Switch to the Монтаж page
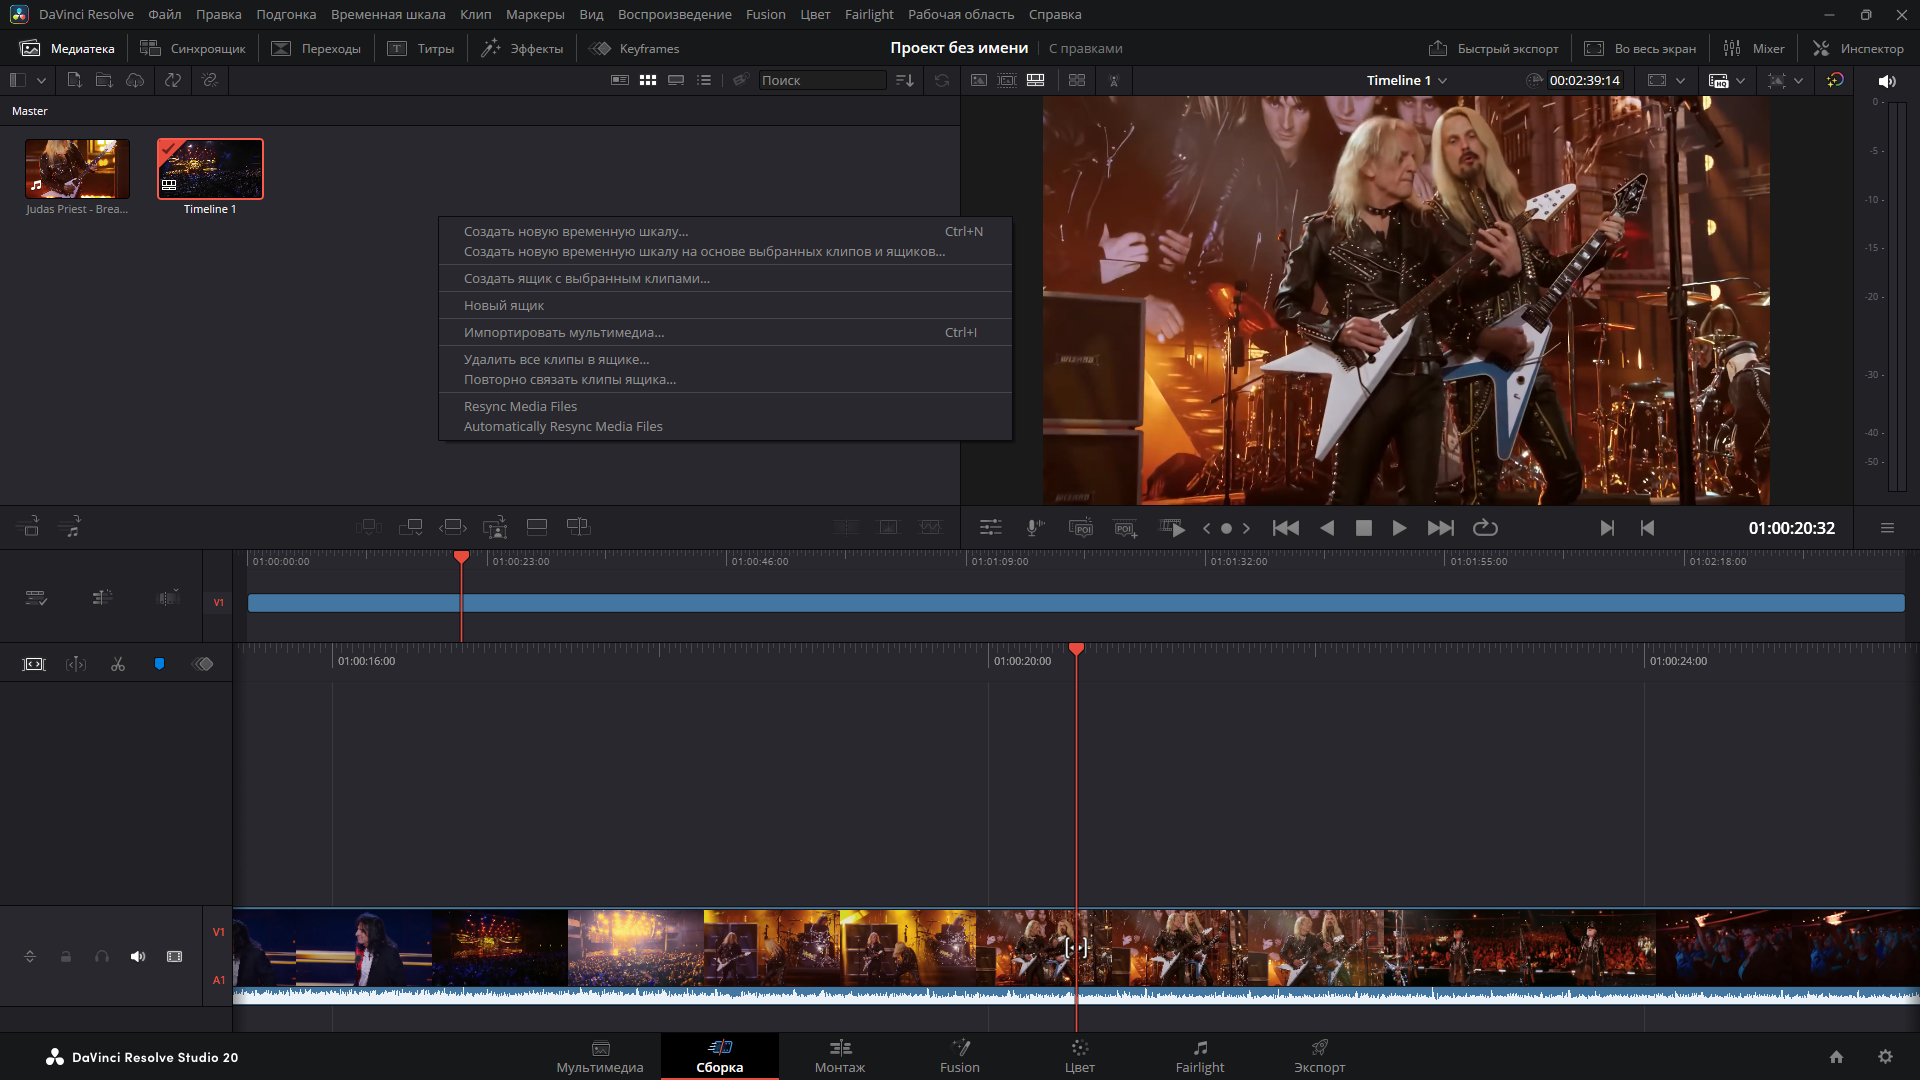Screen dimensions: 1920x1080 840,1056
